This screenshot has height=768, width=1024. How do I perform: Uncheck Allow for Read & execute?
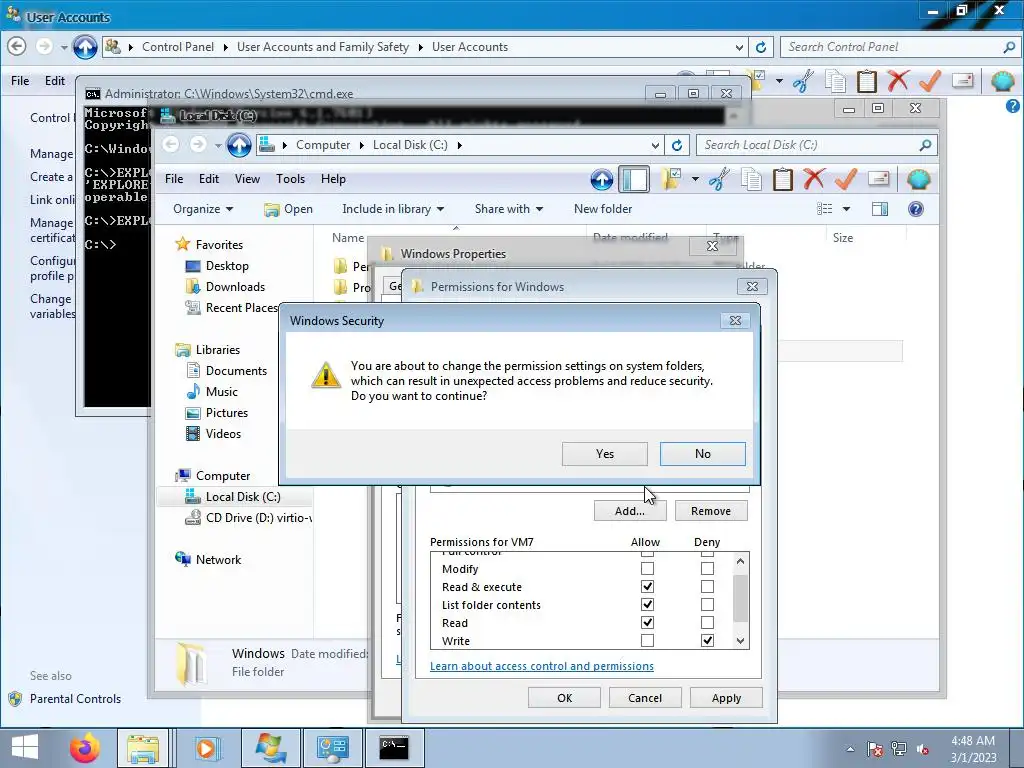647,586
